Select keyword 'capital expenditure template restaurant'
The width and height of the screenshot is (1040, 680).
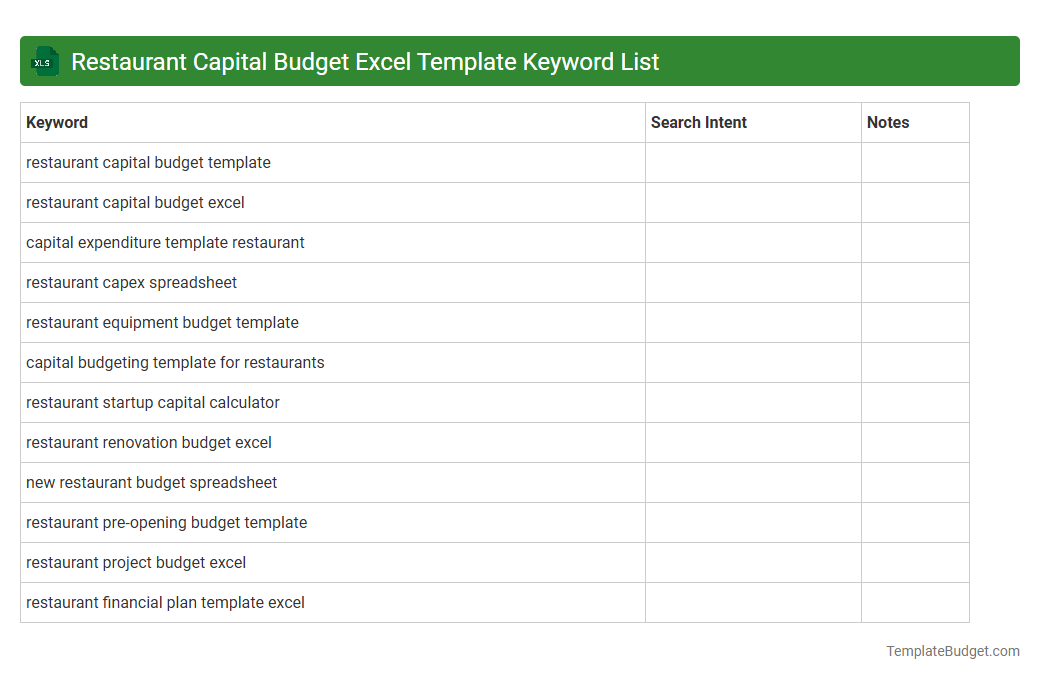(x=165, y=242)
